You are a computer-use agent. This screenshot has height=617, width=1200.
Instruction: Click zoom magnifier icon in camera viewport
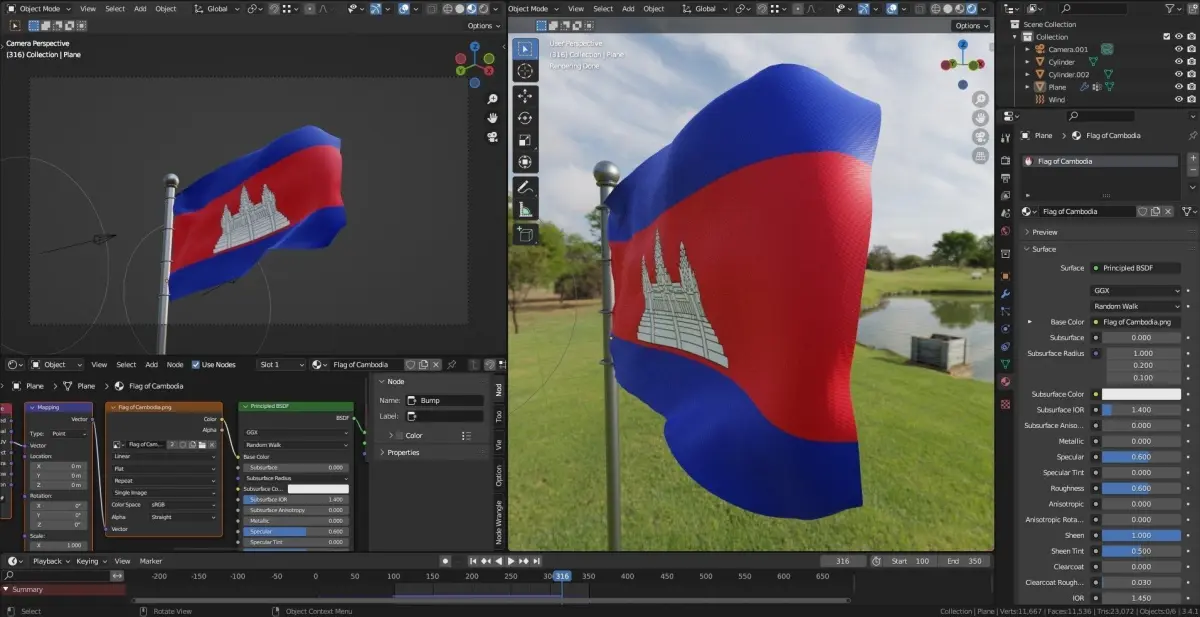click(x=493, y=99)
